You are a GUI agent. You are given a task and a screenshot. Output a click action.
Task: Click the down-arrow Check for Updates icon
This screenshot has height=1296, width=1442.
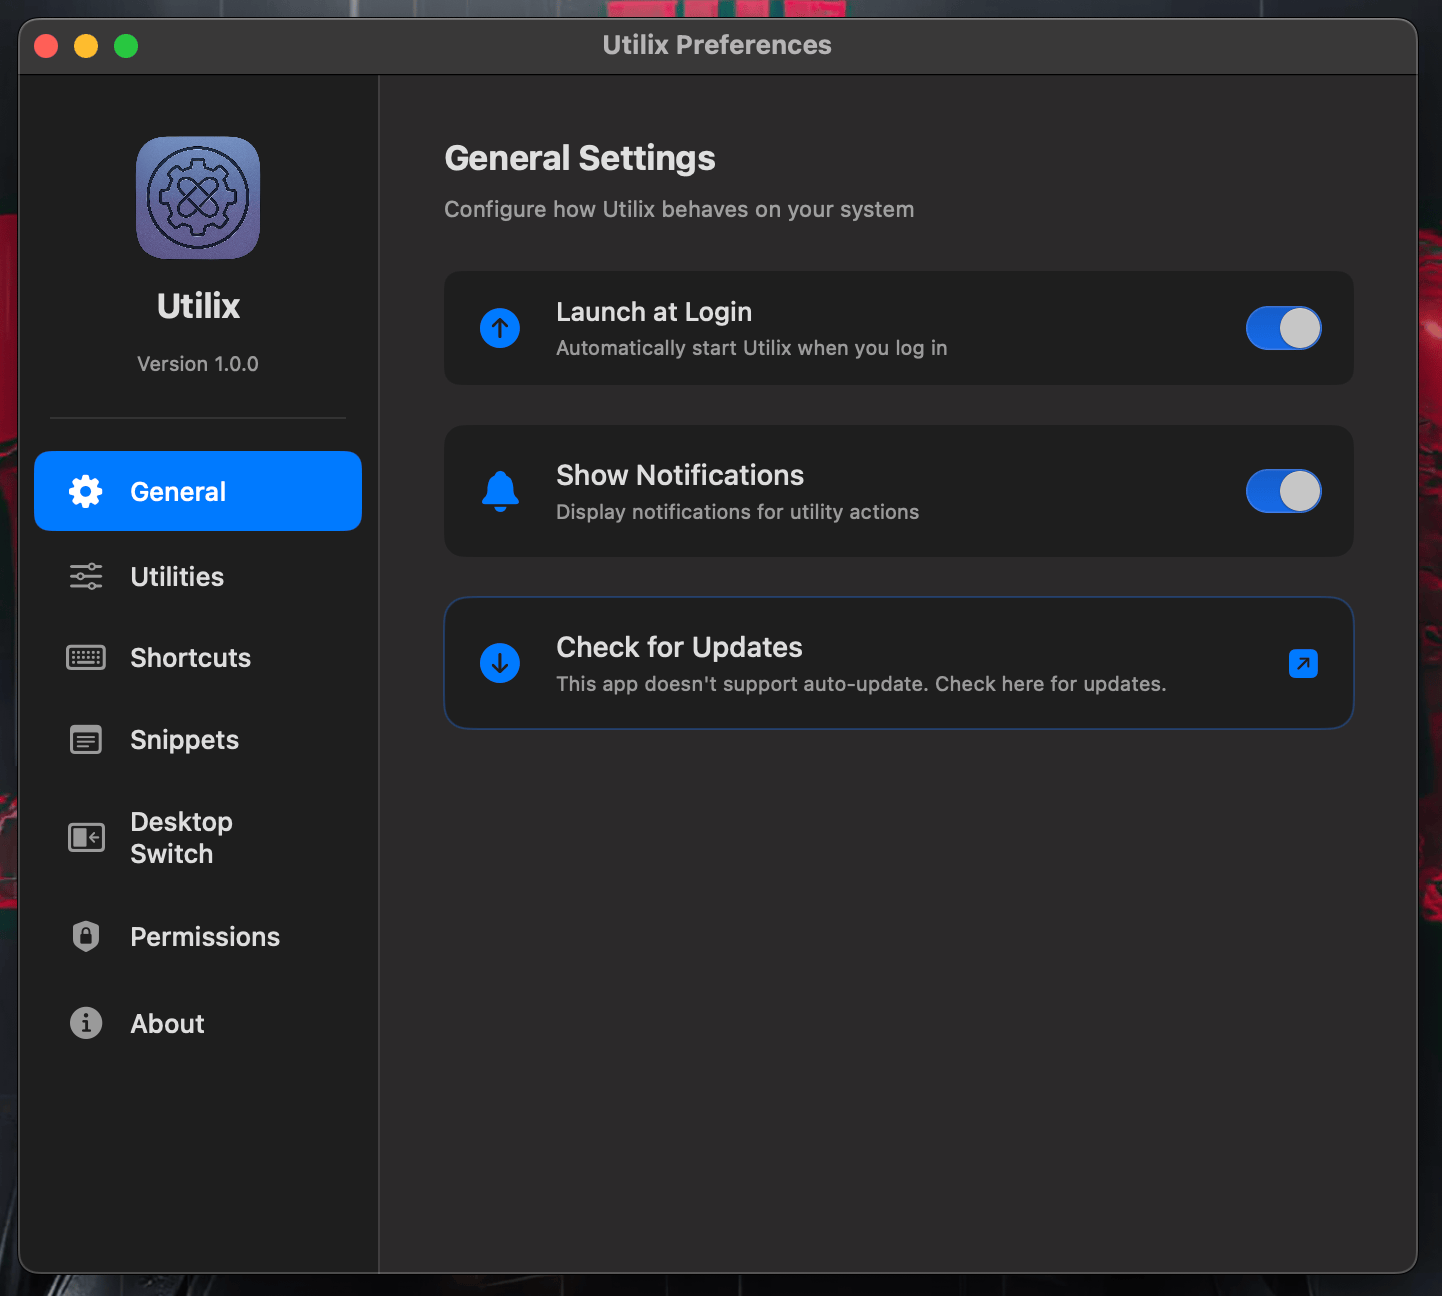(x=500, y=663)
